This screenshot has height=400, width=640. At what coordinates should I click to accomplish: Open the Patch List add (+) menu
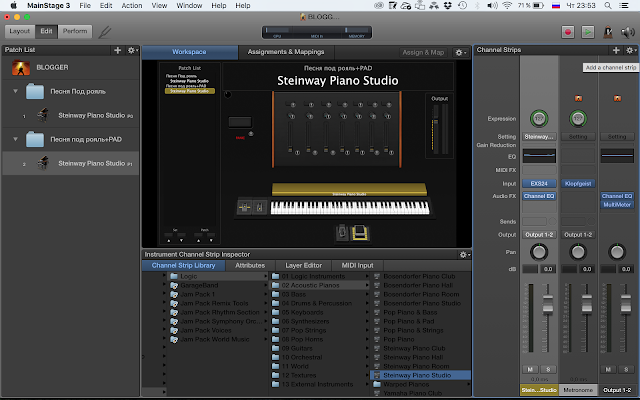pyautogui.click(x=117, y=50)
